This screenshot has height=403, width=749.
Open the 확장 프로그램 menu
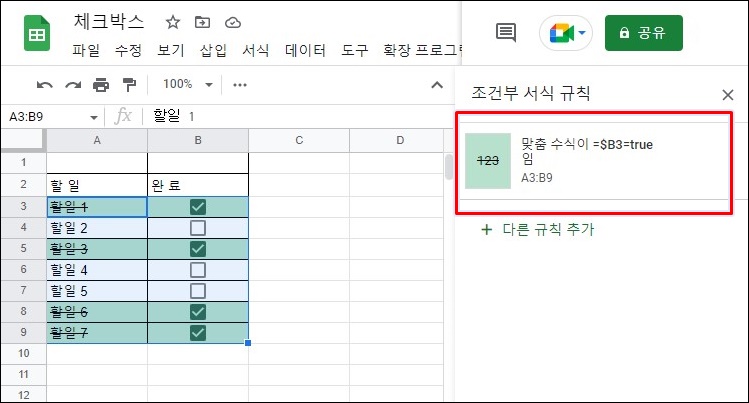(423, 50)
